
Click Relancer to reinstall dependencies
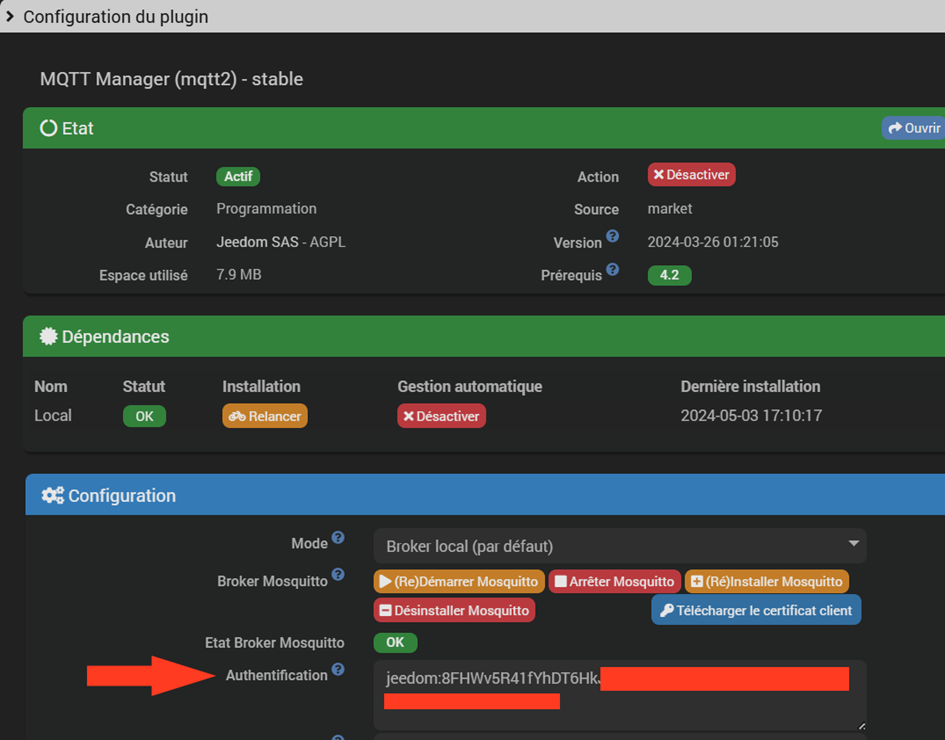[x=265, y=416]
